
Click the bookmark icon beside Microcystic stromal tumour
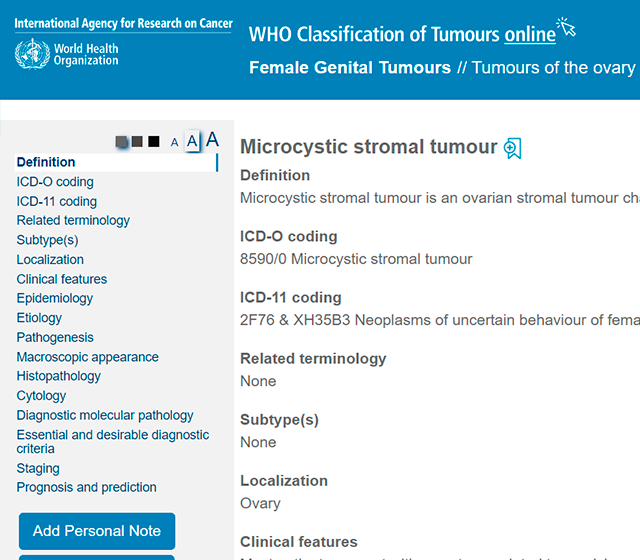[513, 148]
